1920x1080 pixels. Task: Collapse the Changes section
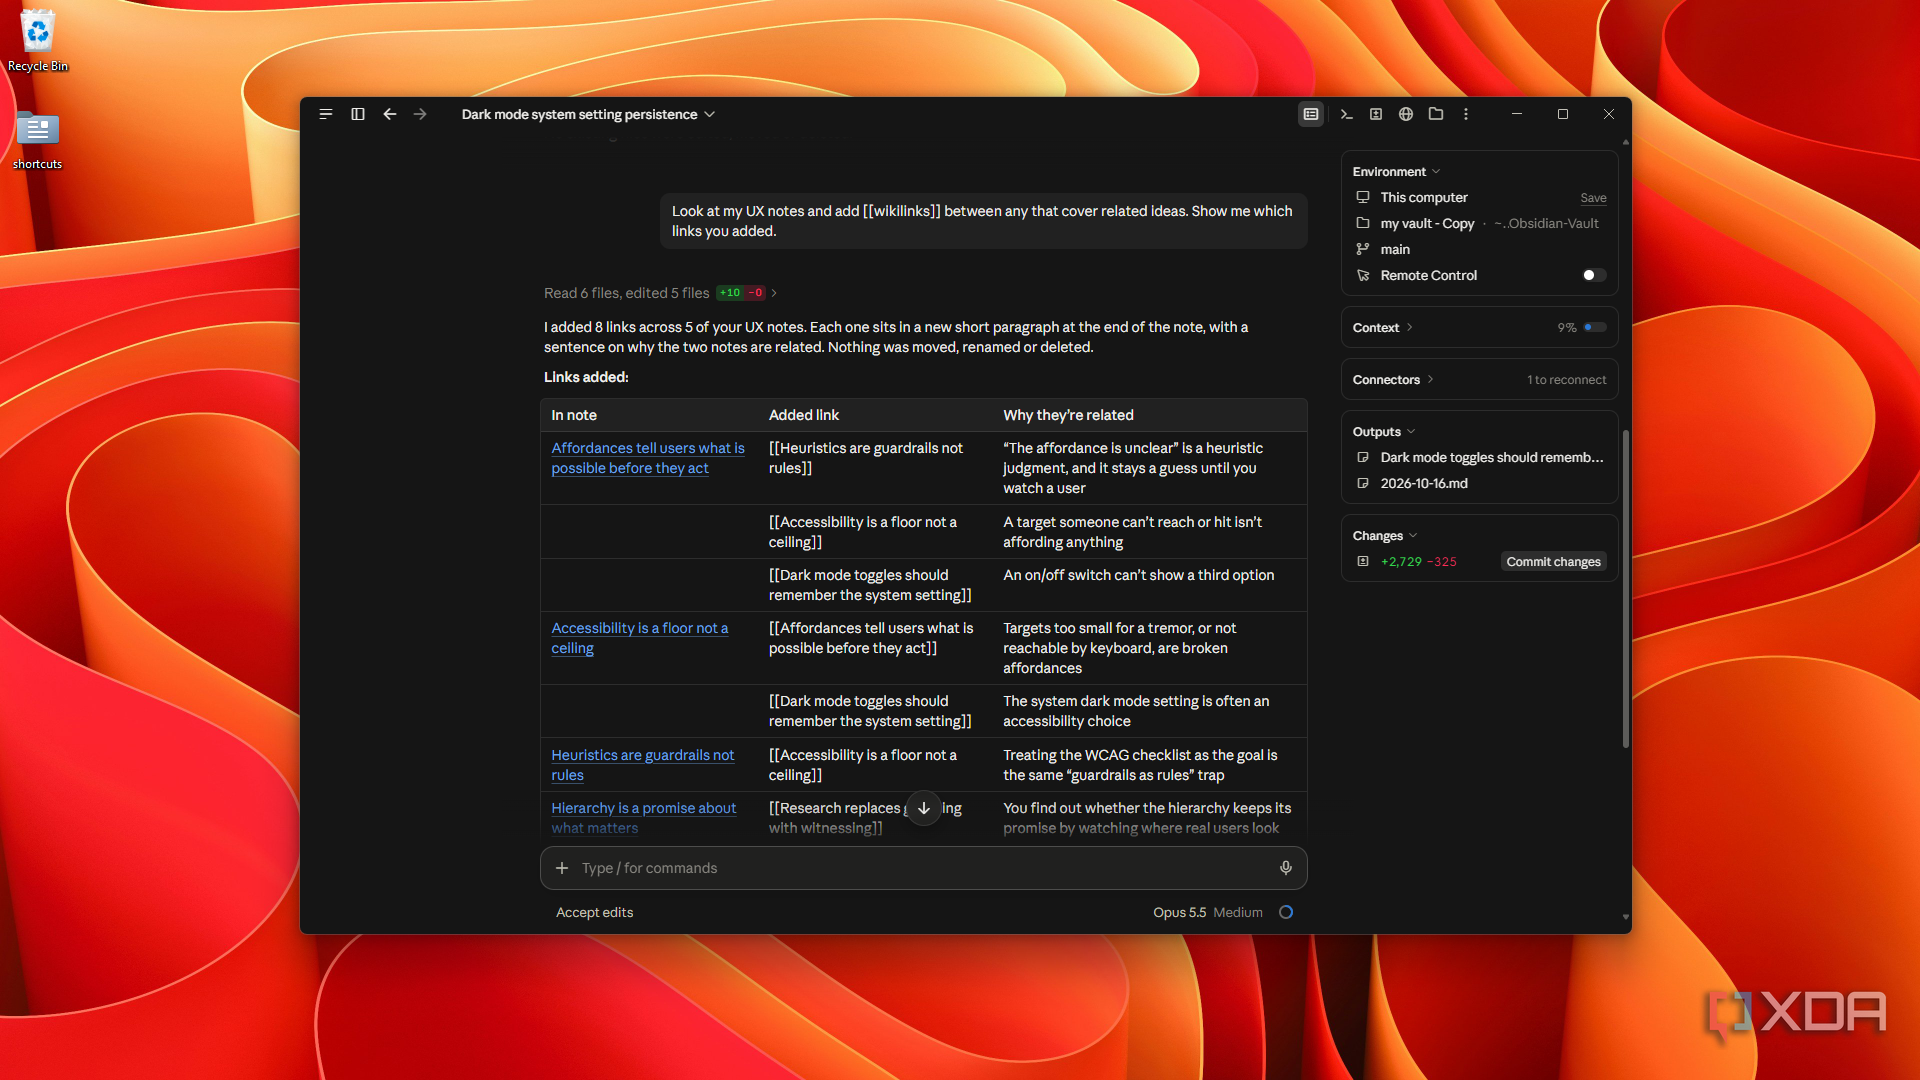tap(1385, 535)
